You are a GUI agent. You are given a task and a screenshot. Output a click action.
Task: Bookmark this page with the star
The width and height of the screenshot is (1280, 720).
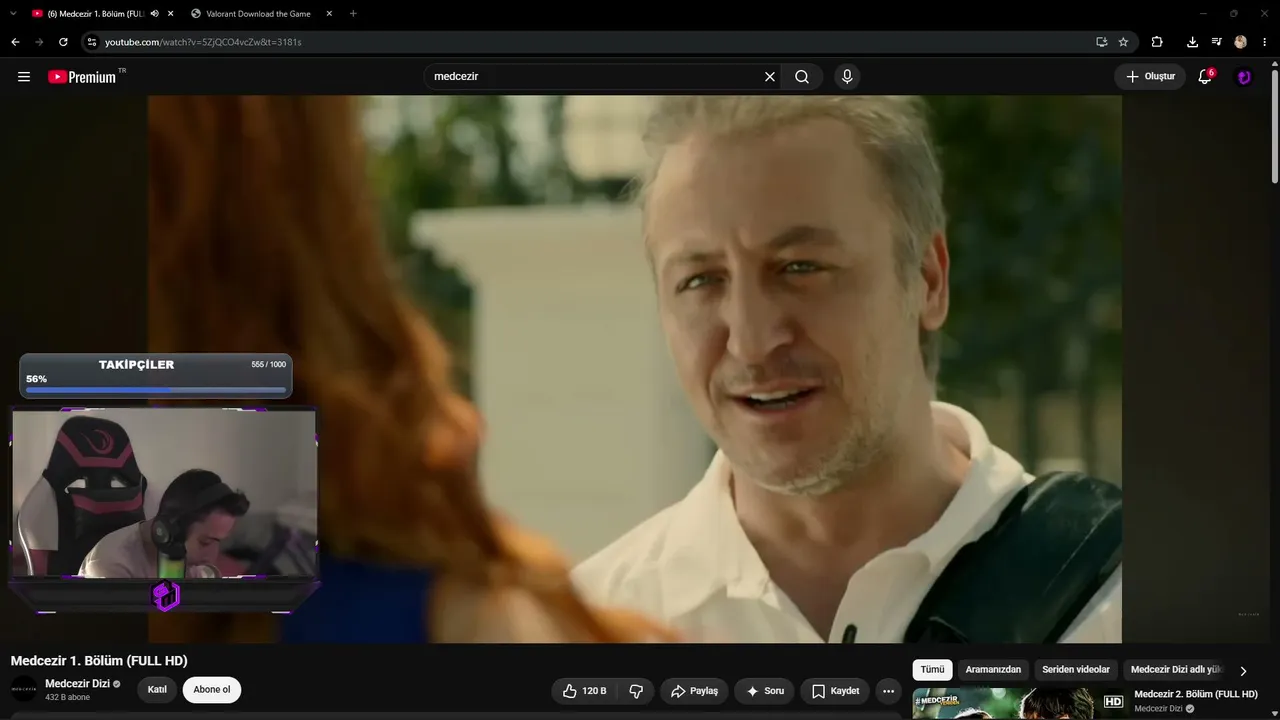click(x=1123, y=42)
